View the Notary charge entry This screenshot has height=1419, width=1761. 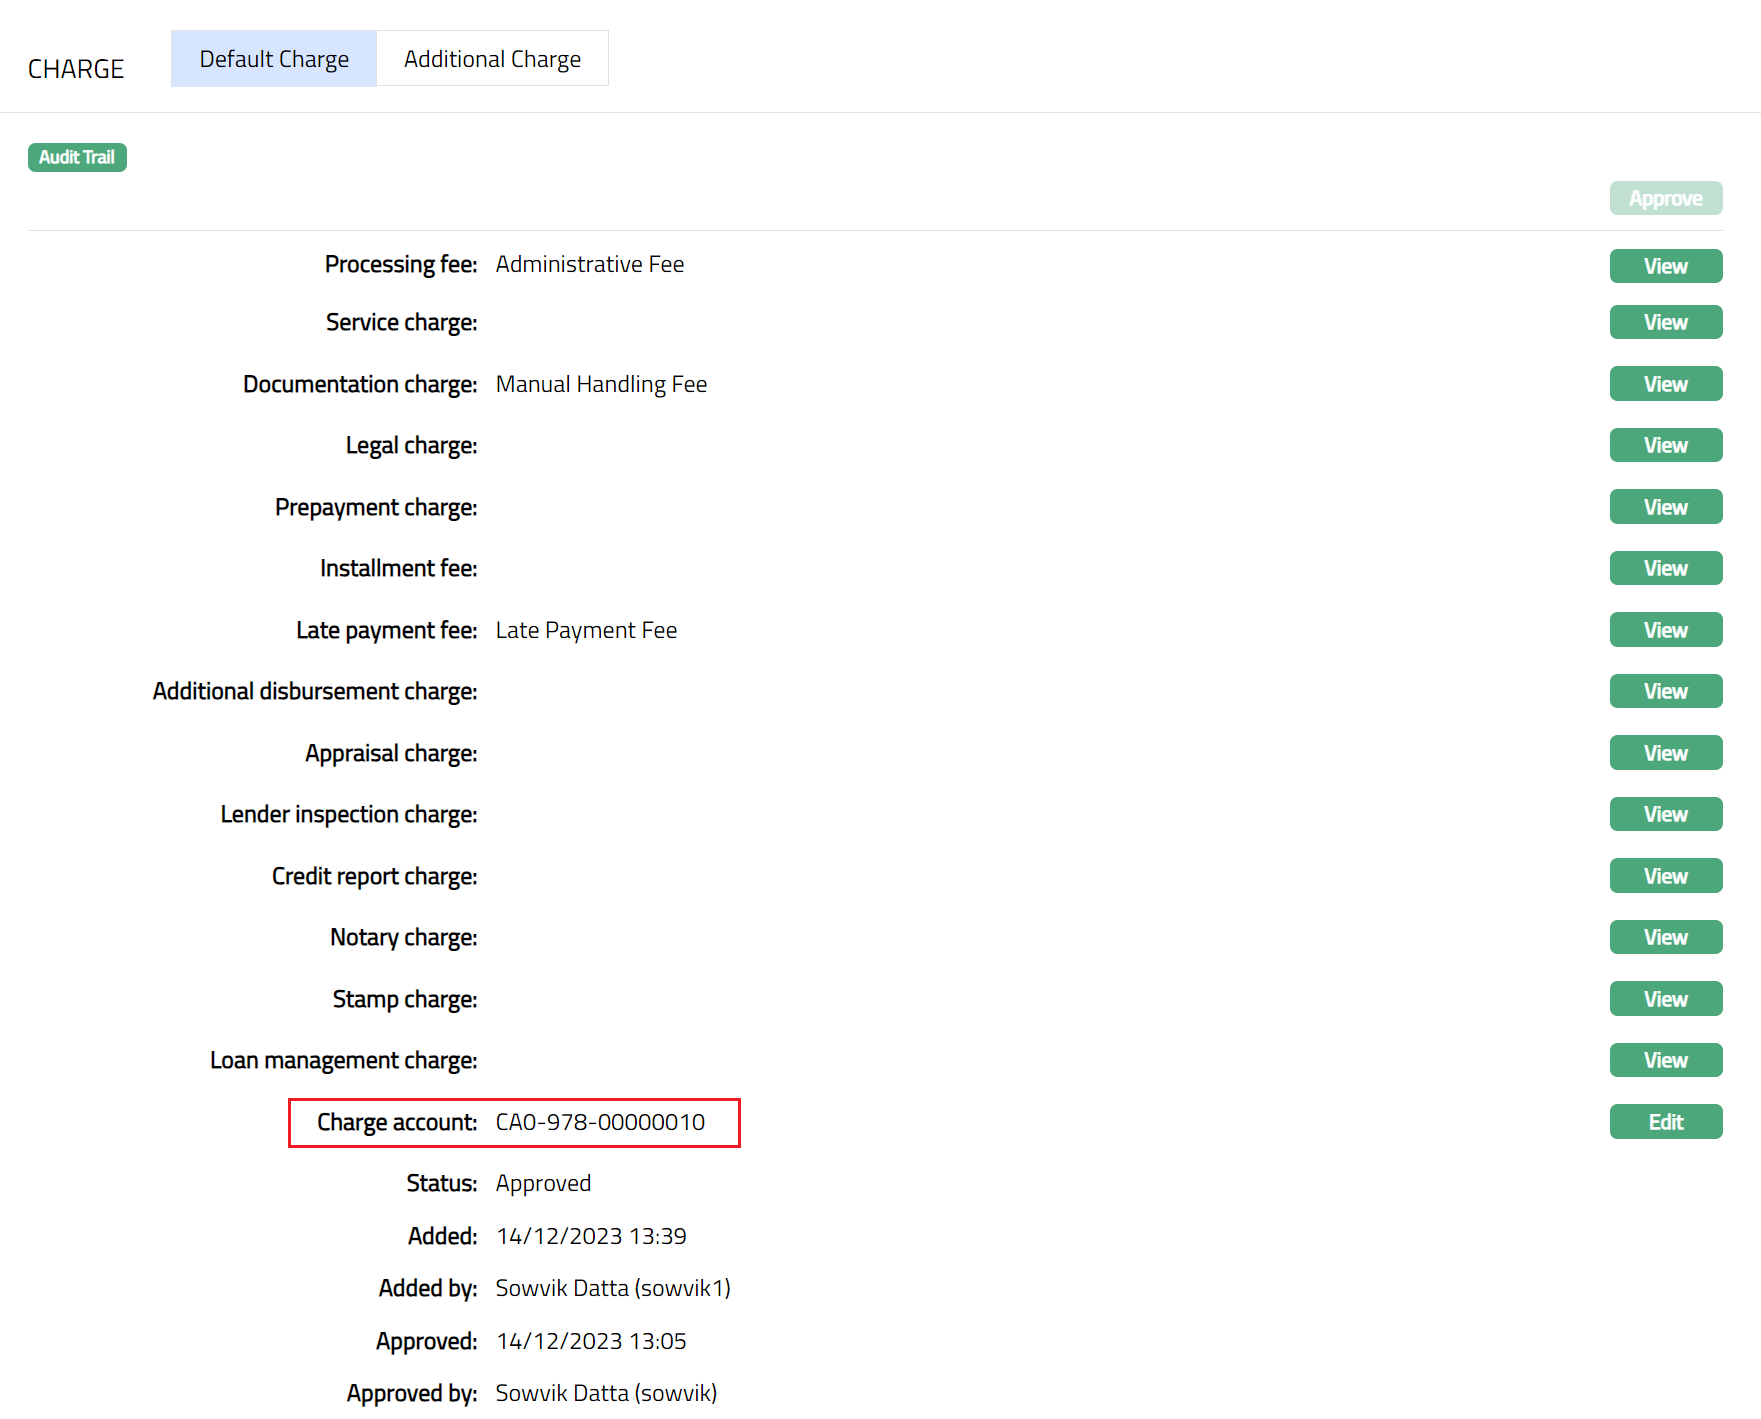tap(1665, 937)
